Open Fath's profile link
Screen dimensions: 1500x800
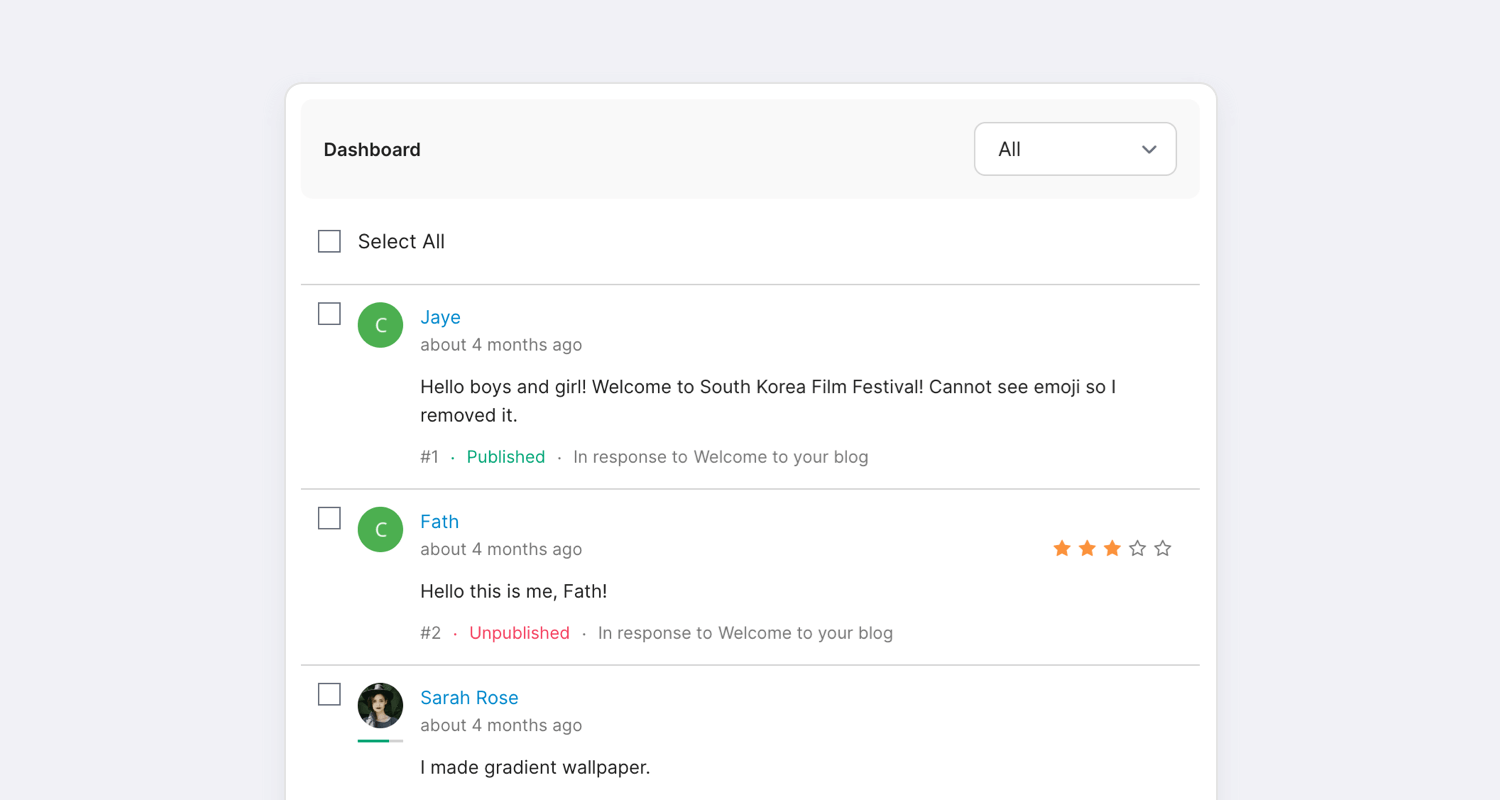[439, 521]
